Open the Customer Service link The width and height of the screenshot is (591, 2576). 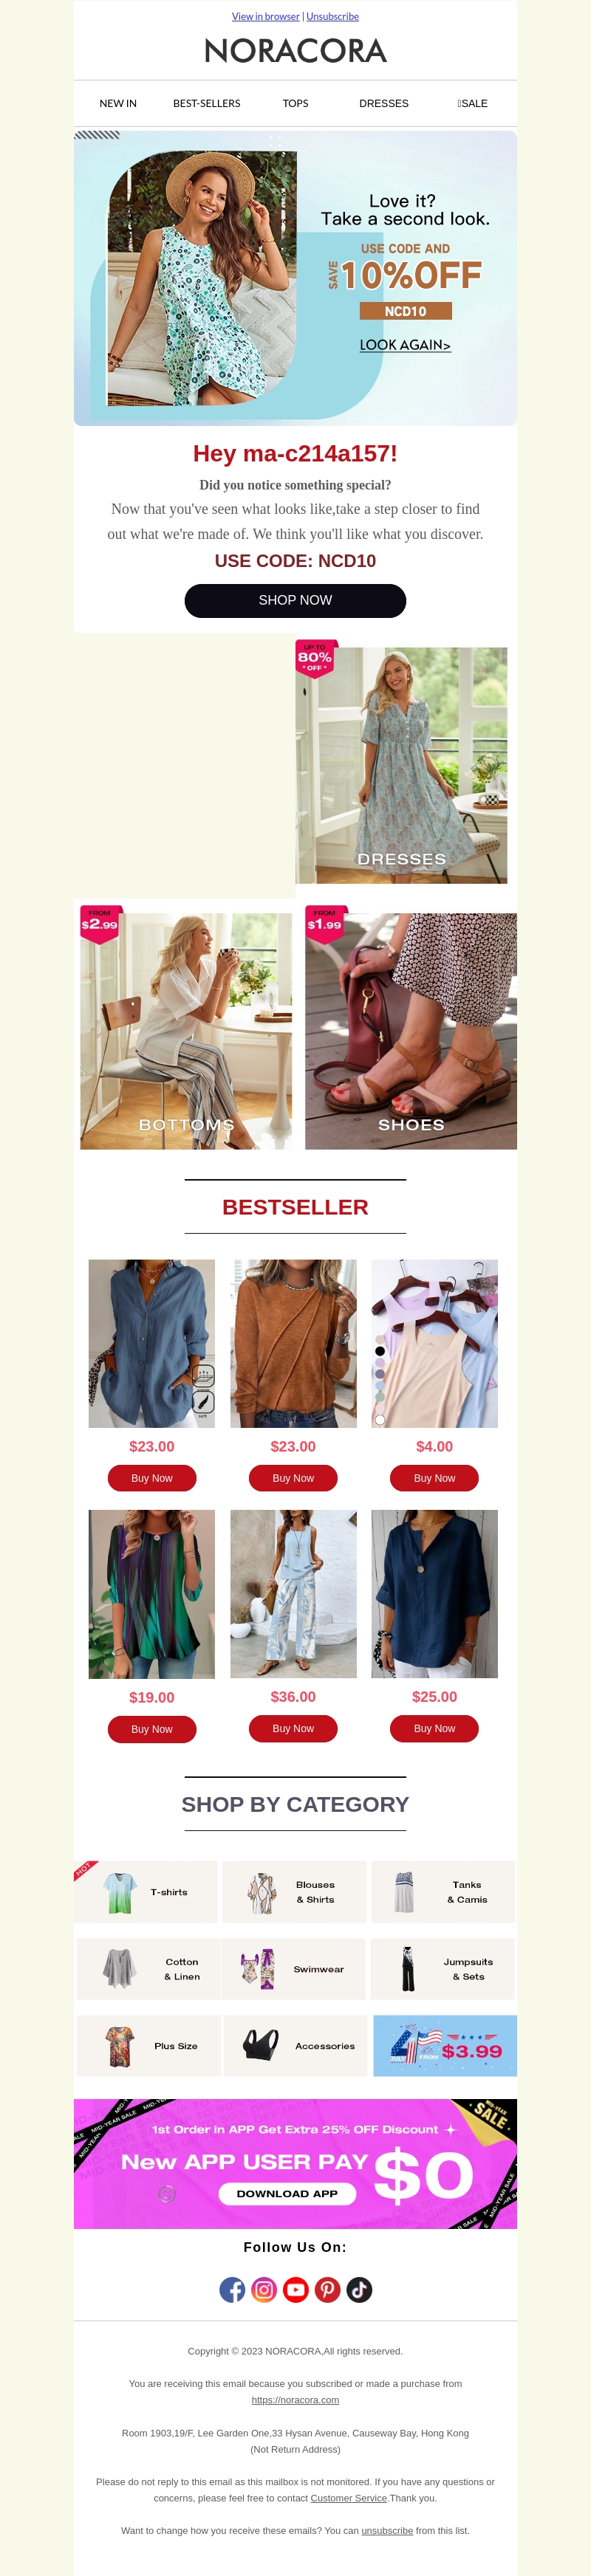[348, 2497]
